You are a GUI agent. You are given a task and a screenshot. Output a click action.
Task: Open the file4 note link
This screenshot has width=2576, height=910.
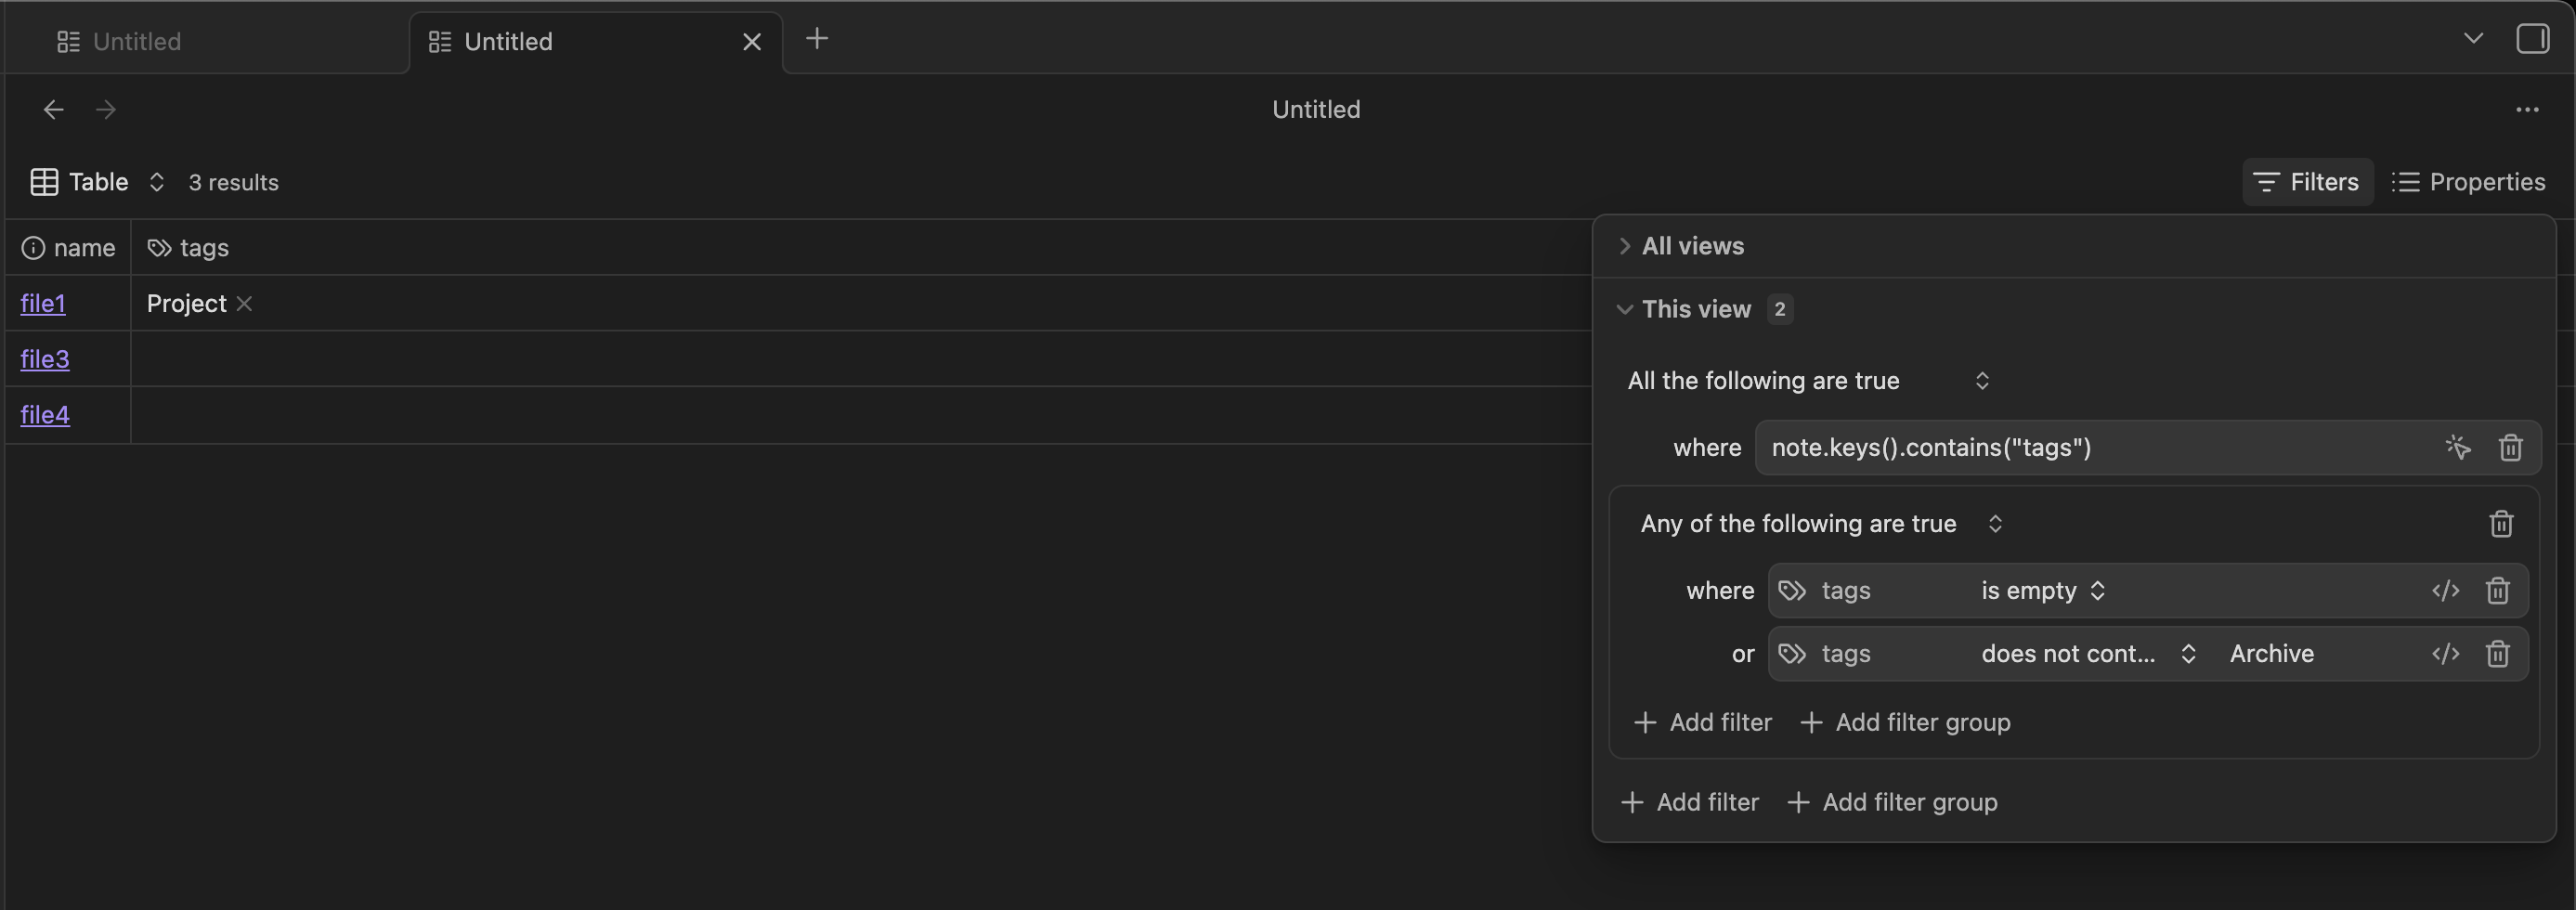(45, 415)
